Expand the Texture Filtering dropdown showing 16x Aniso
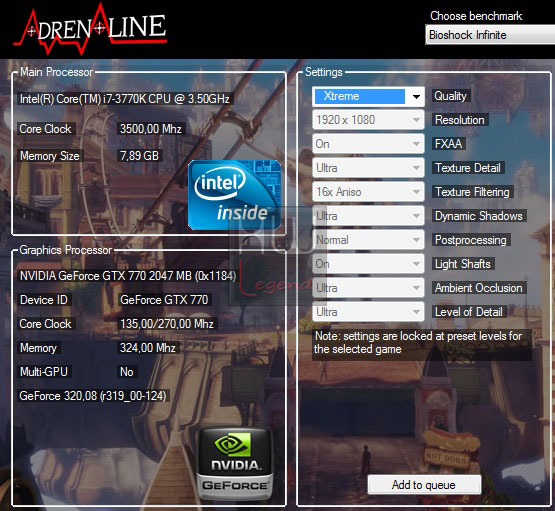 click(368, 192)
